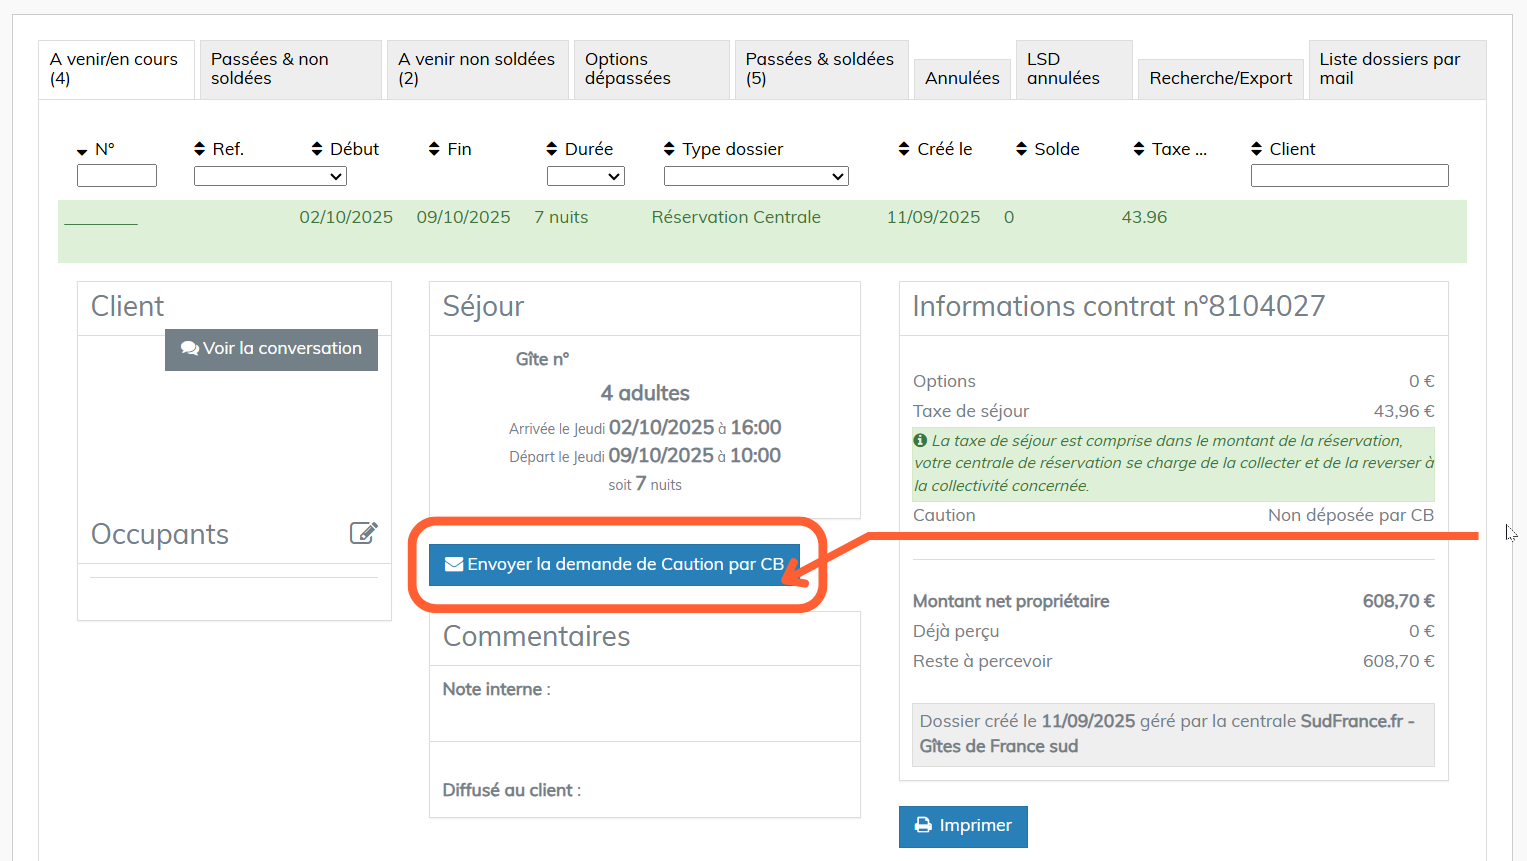Click the edit Occupants pencil icon
The height and width of the screenshot is (861, 1527).
click(x=363, y=533)
